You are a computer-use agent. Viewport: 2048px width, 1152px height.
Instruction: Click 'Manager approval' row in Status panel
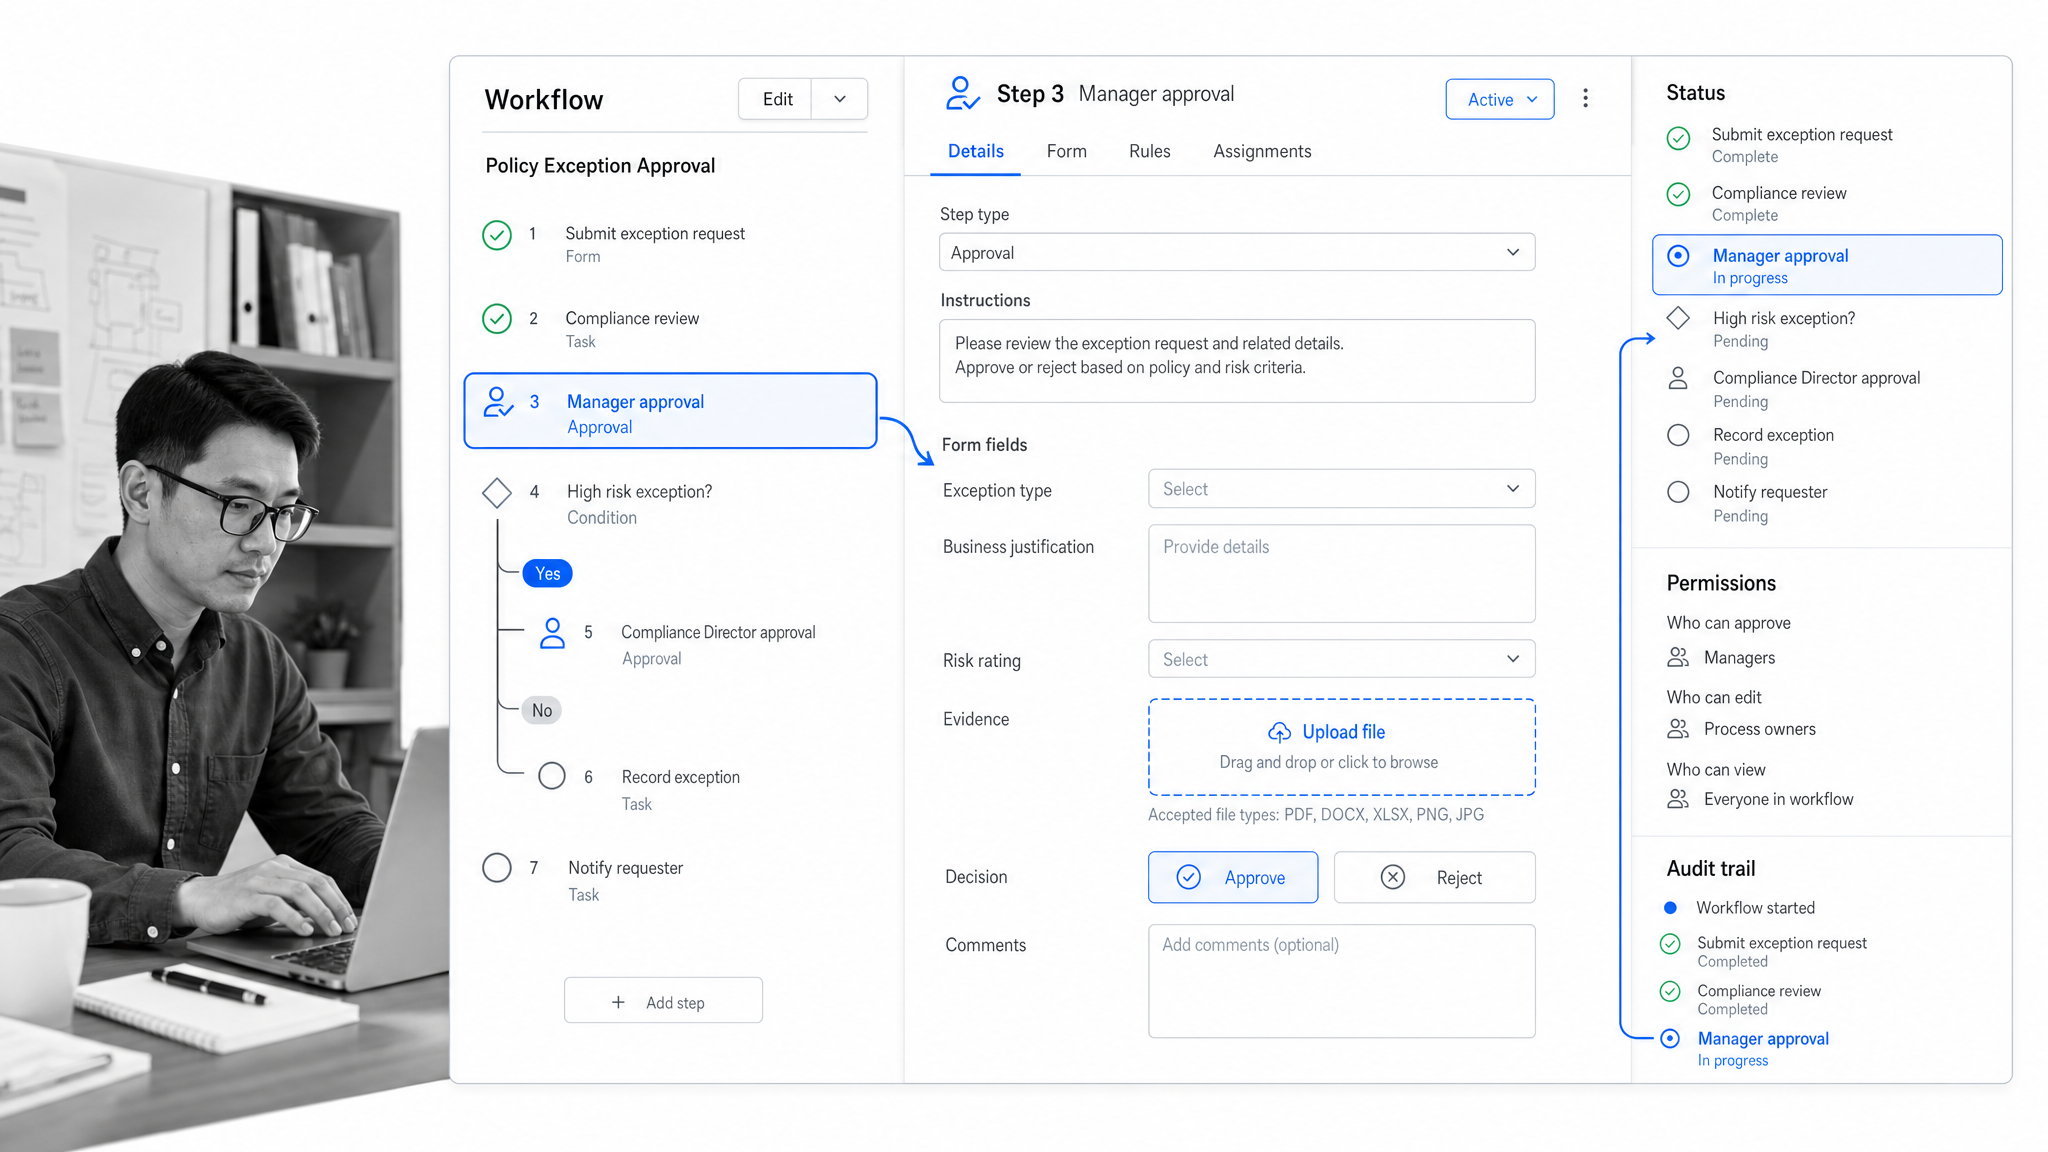point(1827,265)
